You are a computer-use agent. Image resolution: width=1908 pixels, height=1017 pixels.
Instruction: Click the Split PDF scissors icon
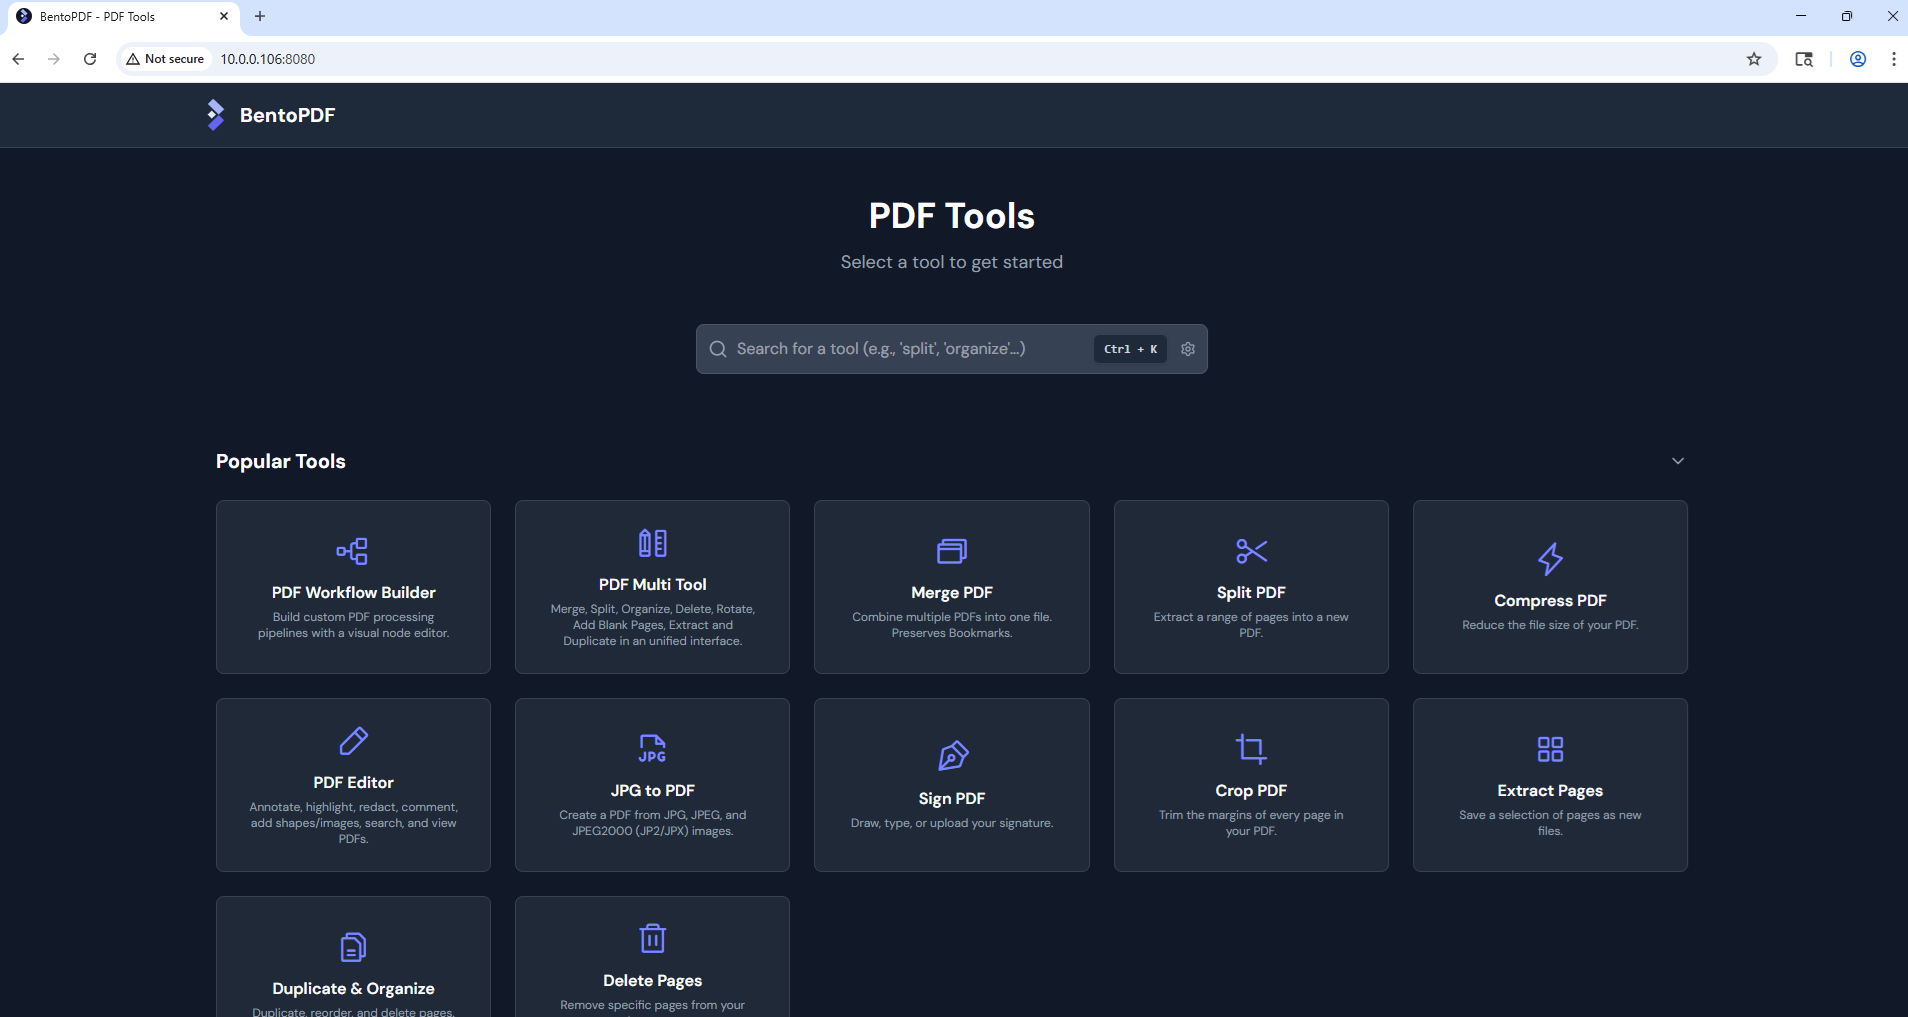[x=1250, y=551]
